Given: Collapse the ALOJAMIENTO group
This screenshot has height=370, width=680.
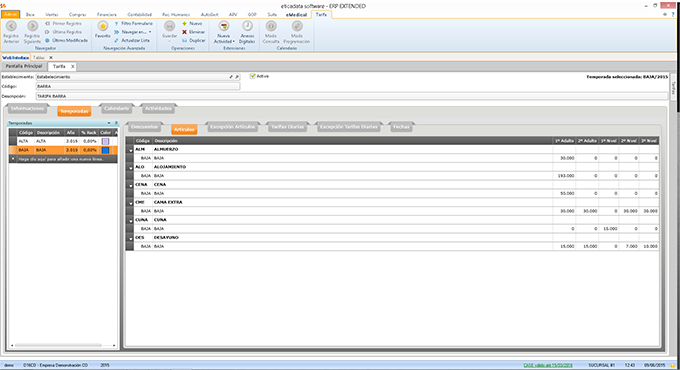Looking at the screenshot, I should [x=131, y=168].
